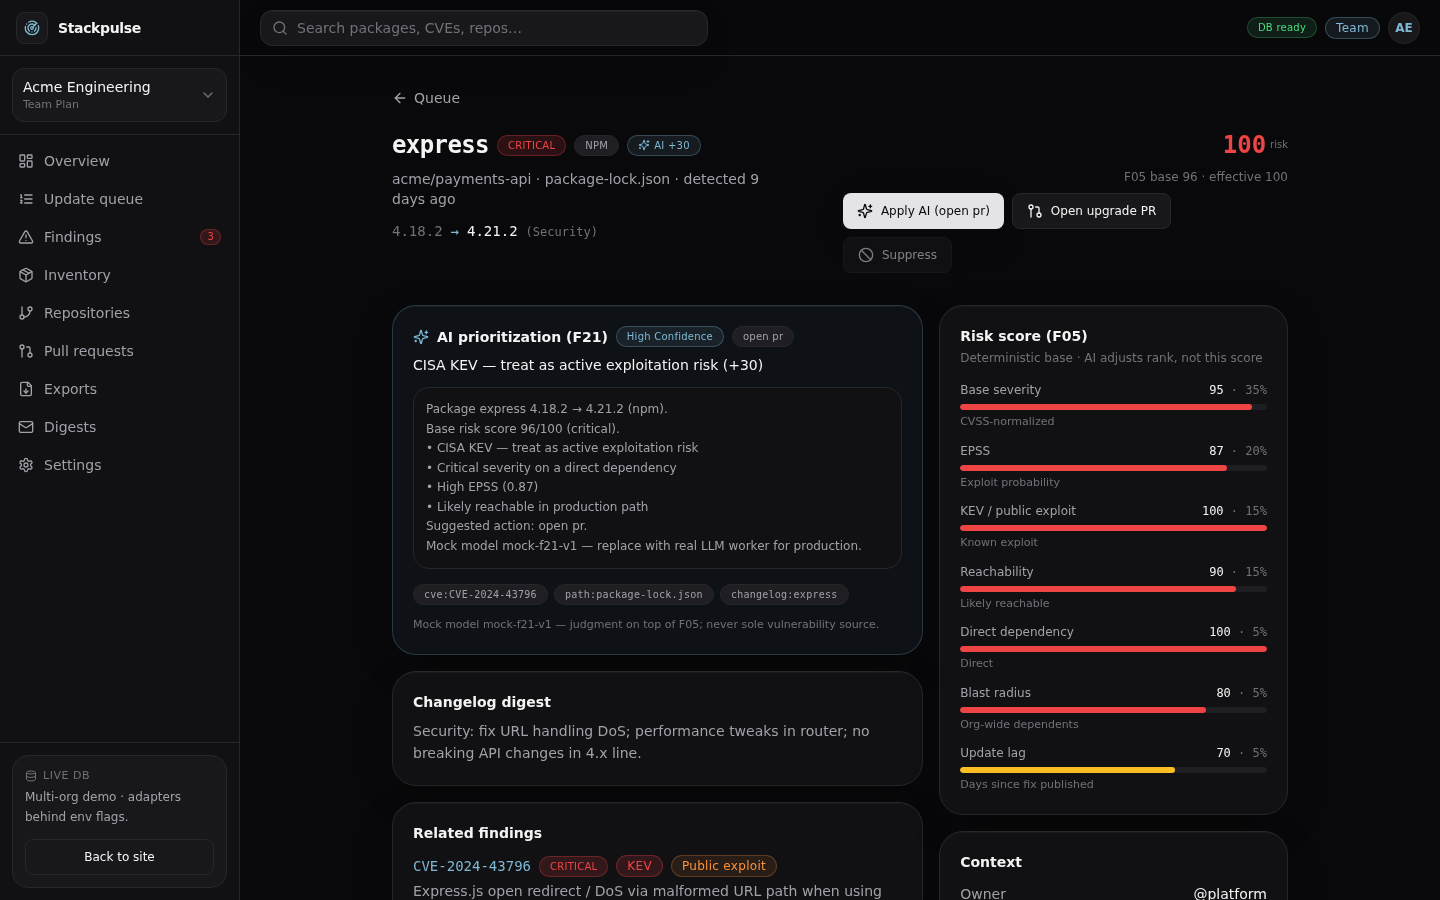Open Exports page
Screen dimensions: 1440x900
(119, 389)
